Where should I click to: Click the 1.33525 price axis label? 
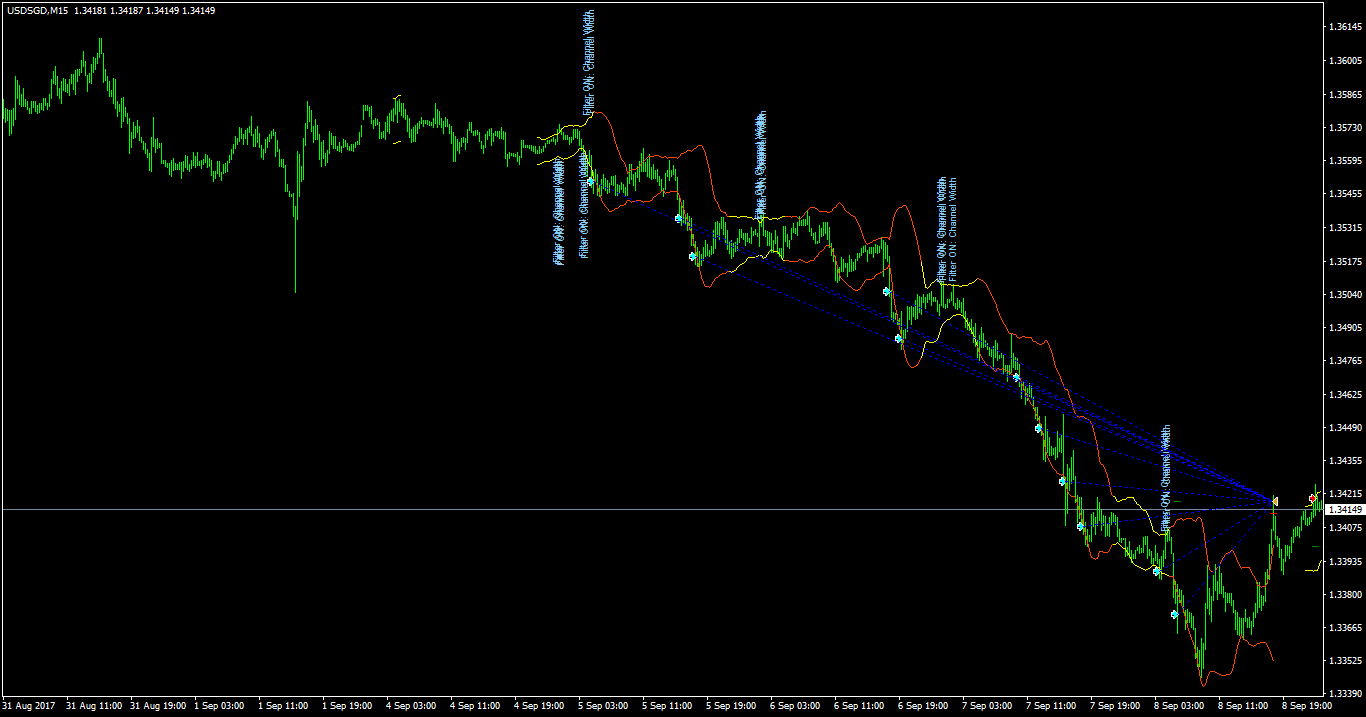click(x=1344, y=661)
